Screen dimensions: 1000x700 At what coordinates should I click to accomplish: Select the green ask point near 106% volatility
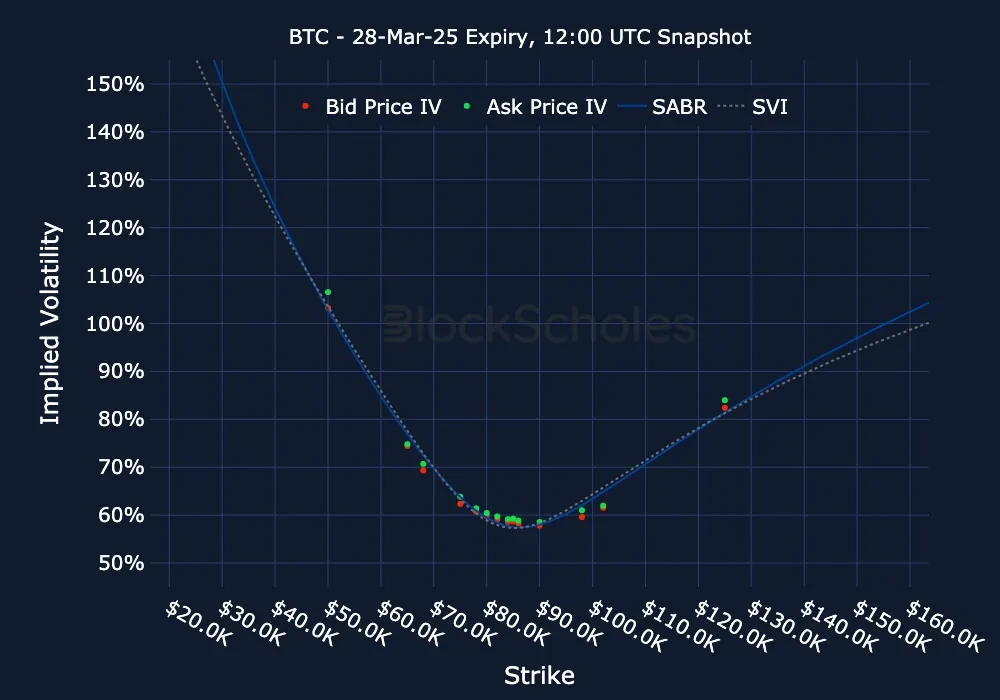click(328, 292)
